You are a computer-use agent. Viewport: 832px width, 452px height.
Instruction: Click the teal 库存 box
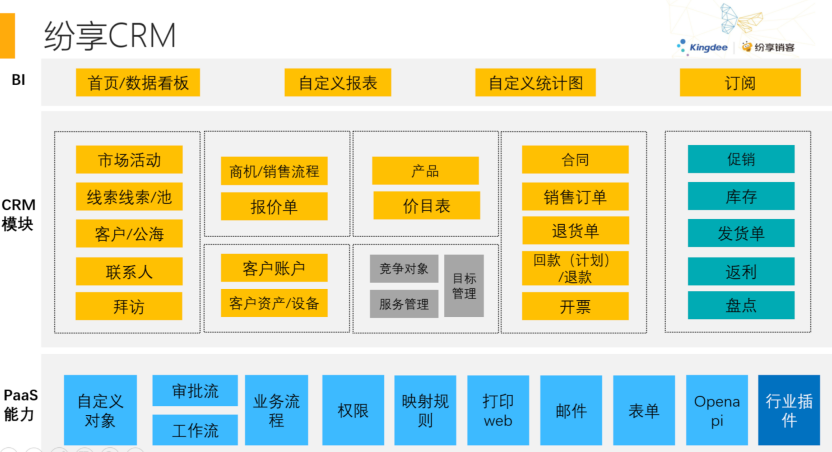(741, 196)
